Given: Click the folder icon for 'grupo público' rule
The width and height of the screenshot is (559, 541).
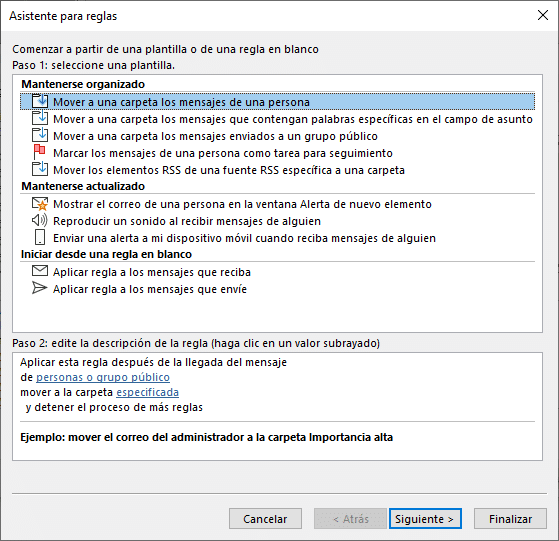Looking at the screenshot, I should click(40, 135).
